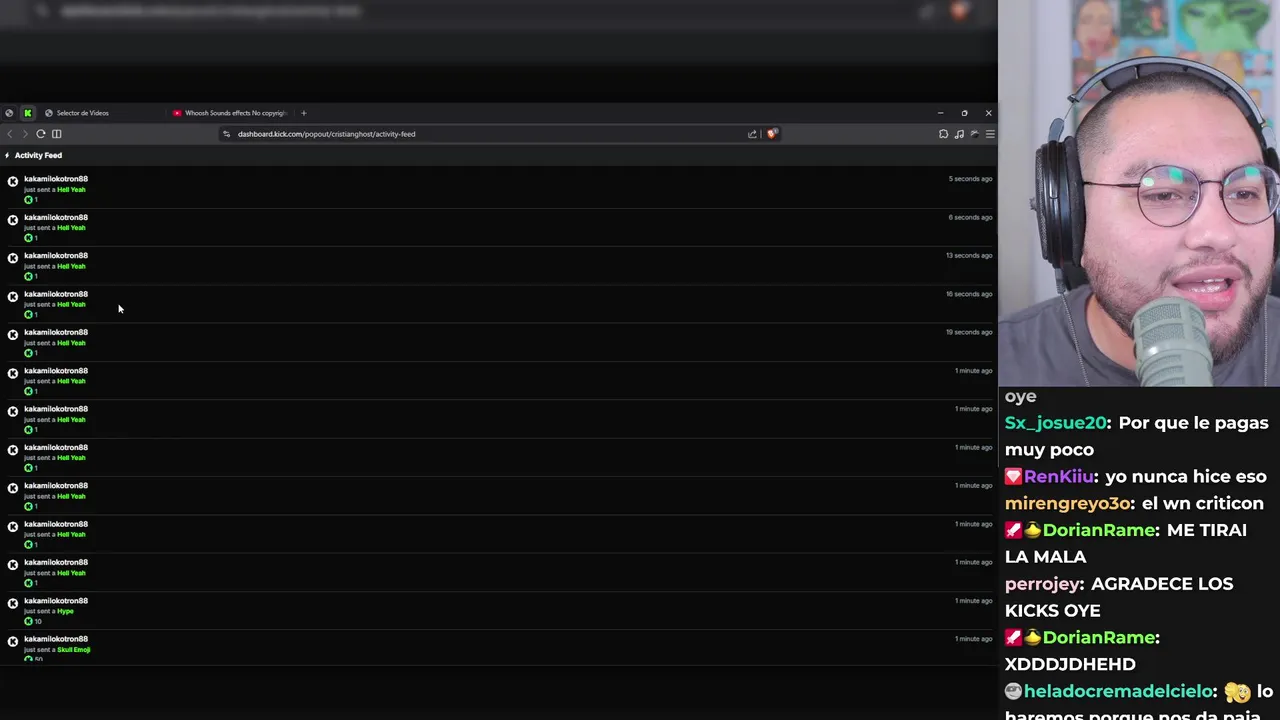Viewport: 1280px width, 720px height.
Task: Click the '6 seconds ago' timestamp
Action: tap(970, 217)
